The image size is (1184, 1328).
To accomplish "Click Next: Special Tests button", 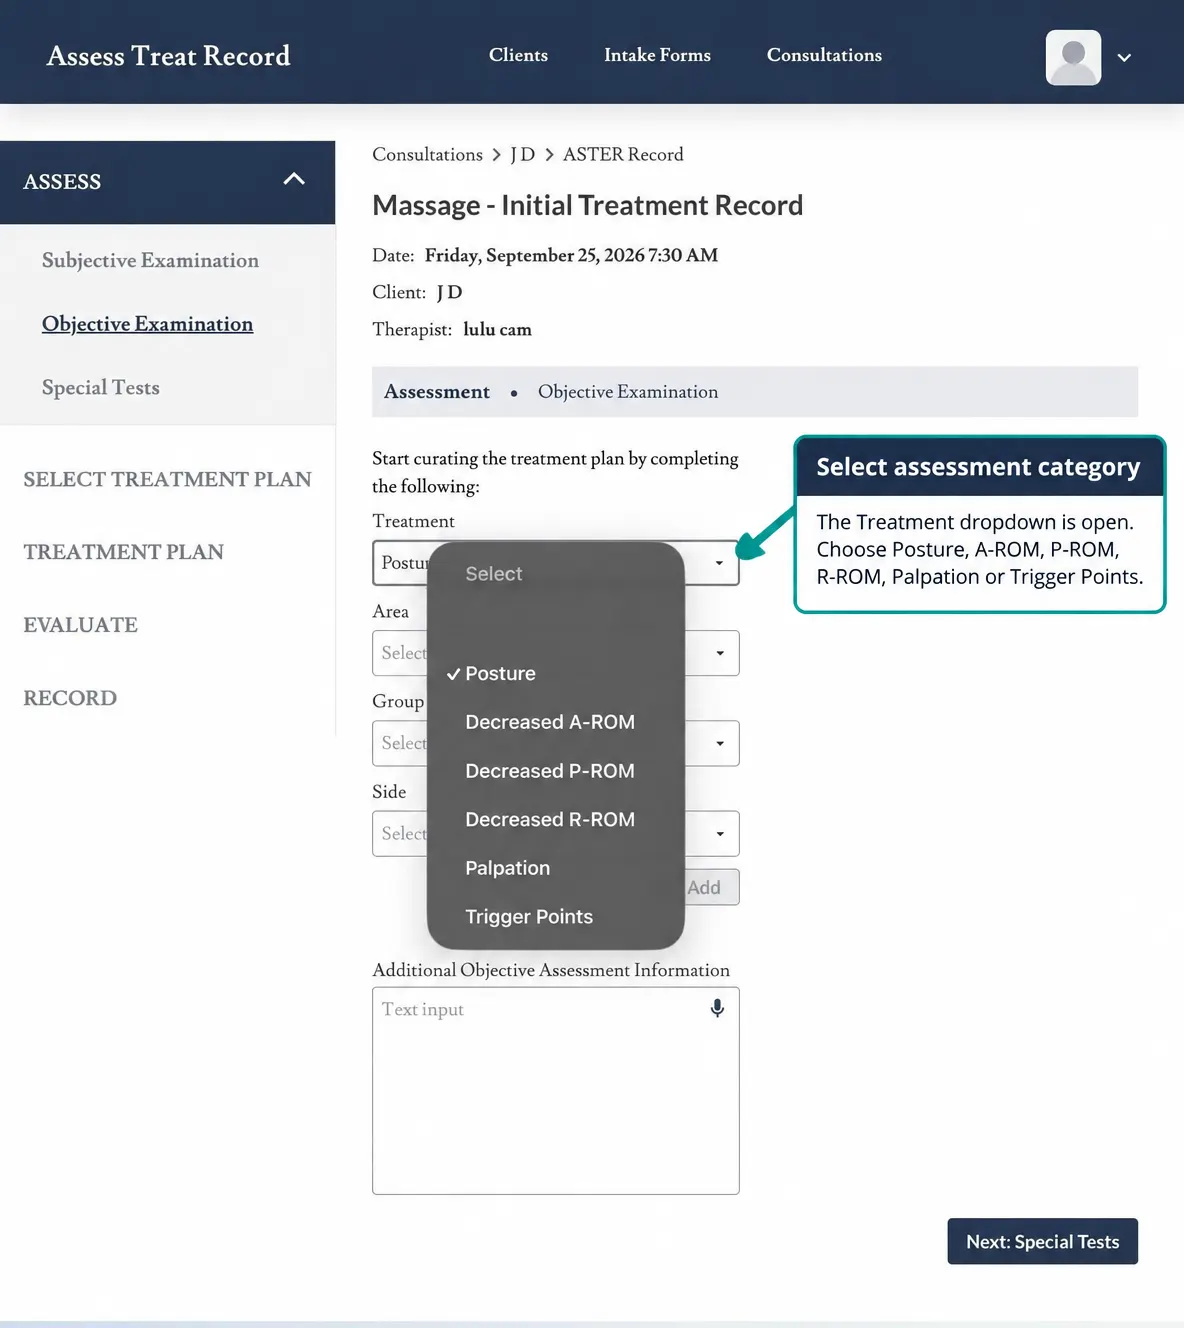I will pos(1042,1241).
